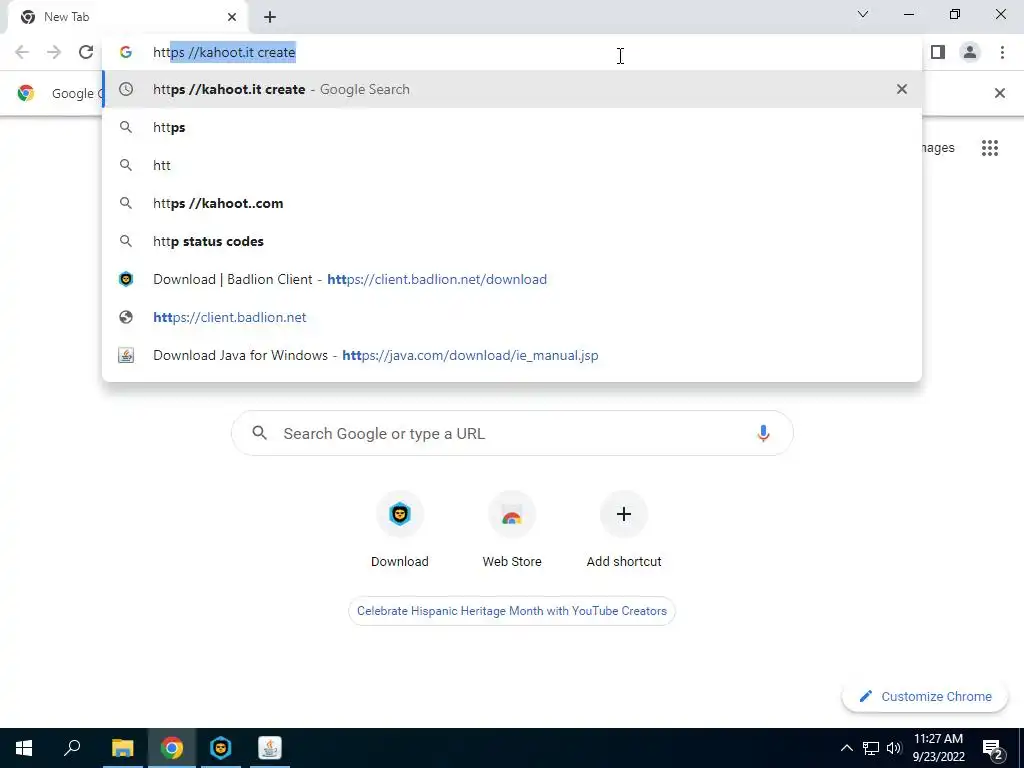
Task: Open https://client.badlion.net suggestion
Action: click(512, 317)
